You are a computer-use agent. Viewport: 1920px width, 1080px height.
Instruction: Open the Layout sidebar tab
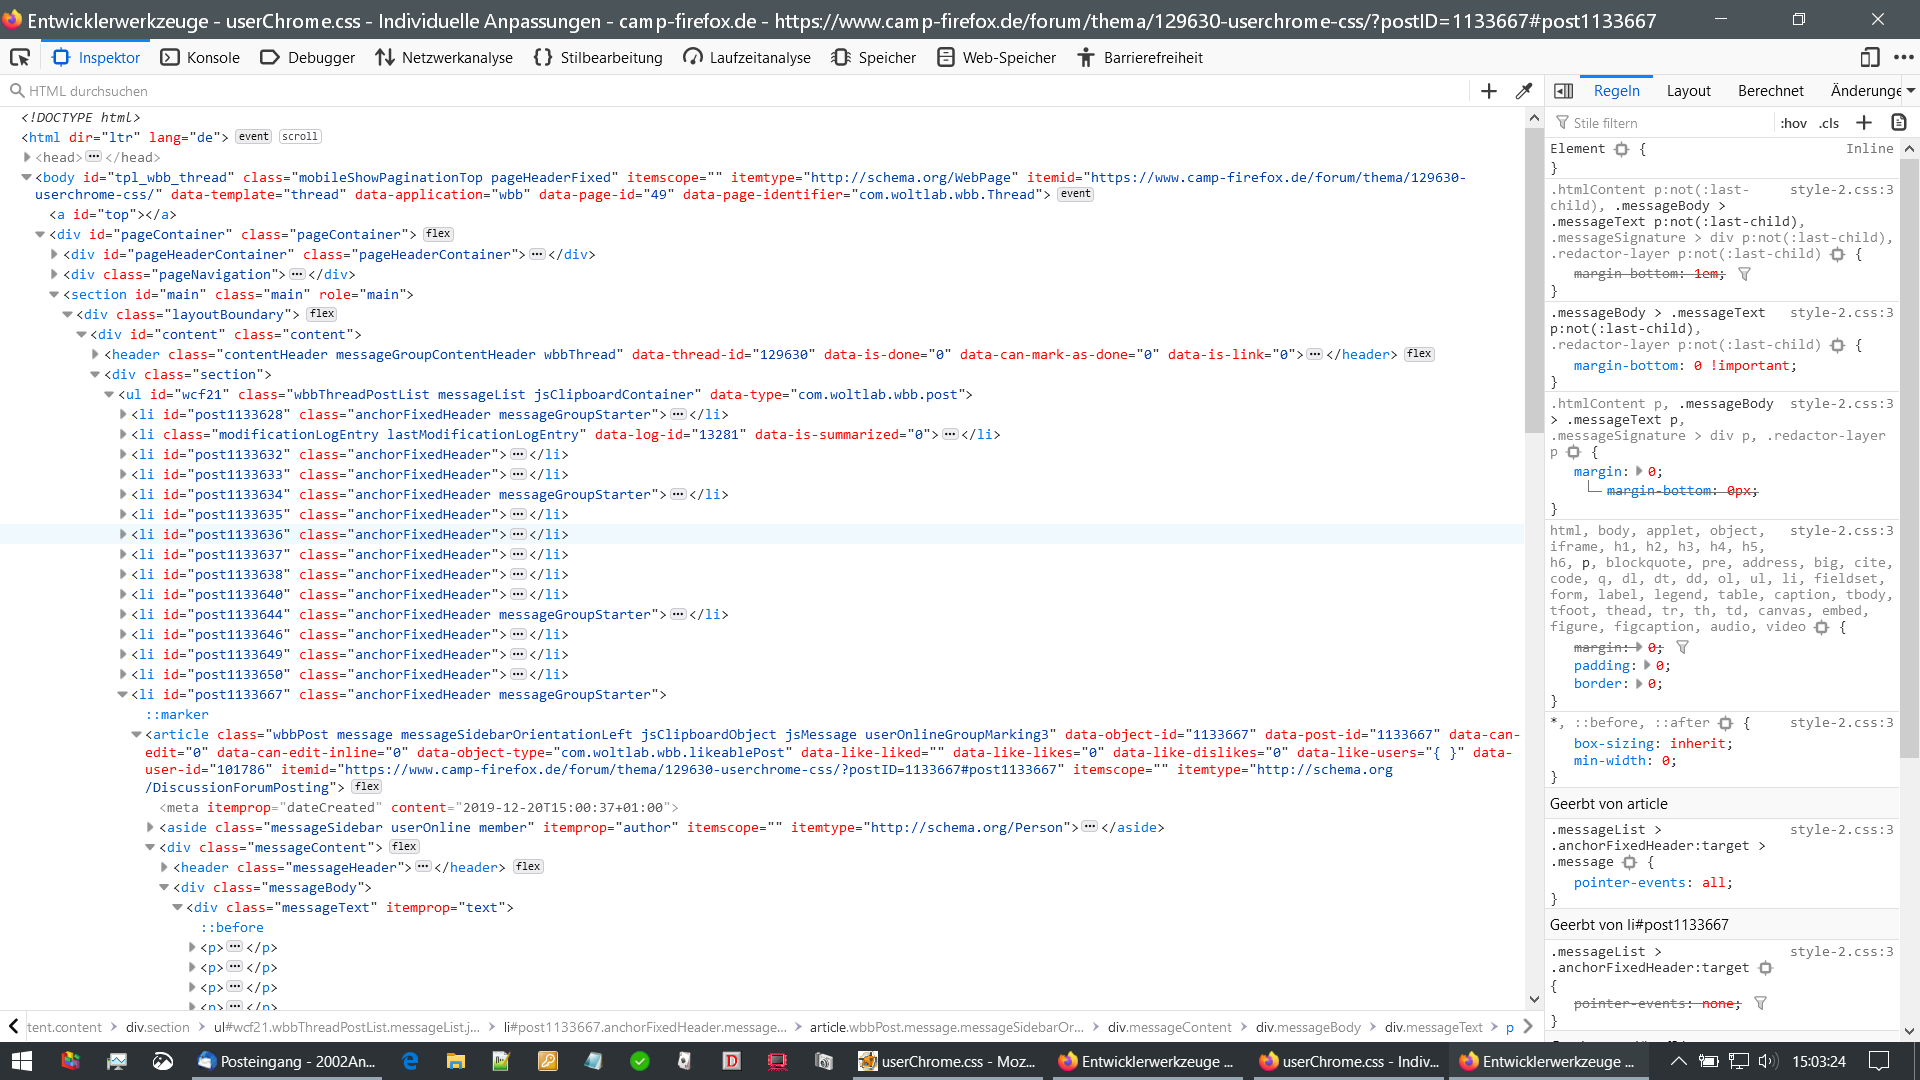1688,91
